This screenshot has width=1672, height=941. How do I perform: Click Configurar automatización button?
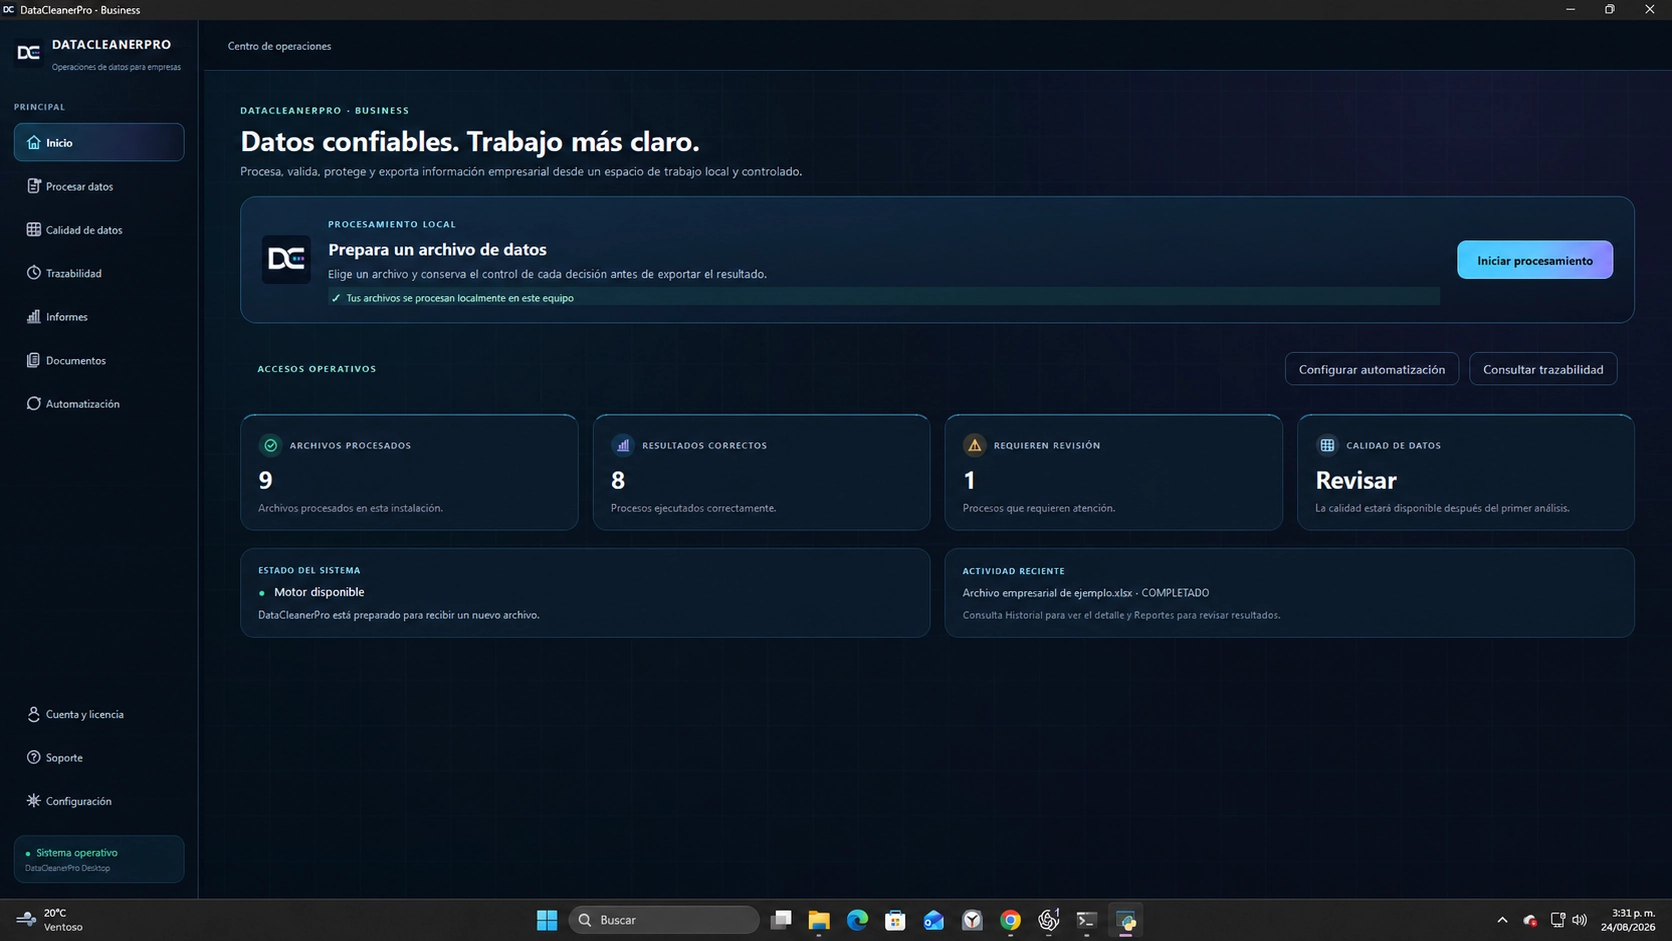click(x=1372, y=369)
